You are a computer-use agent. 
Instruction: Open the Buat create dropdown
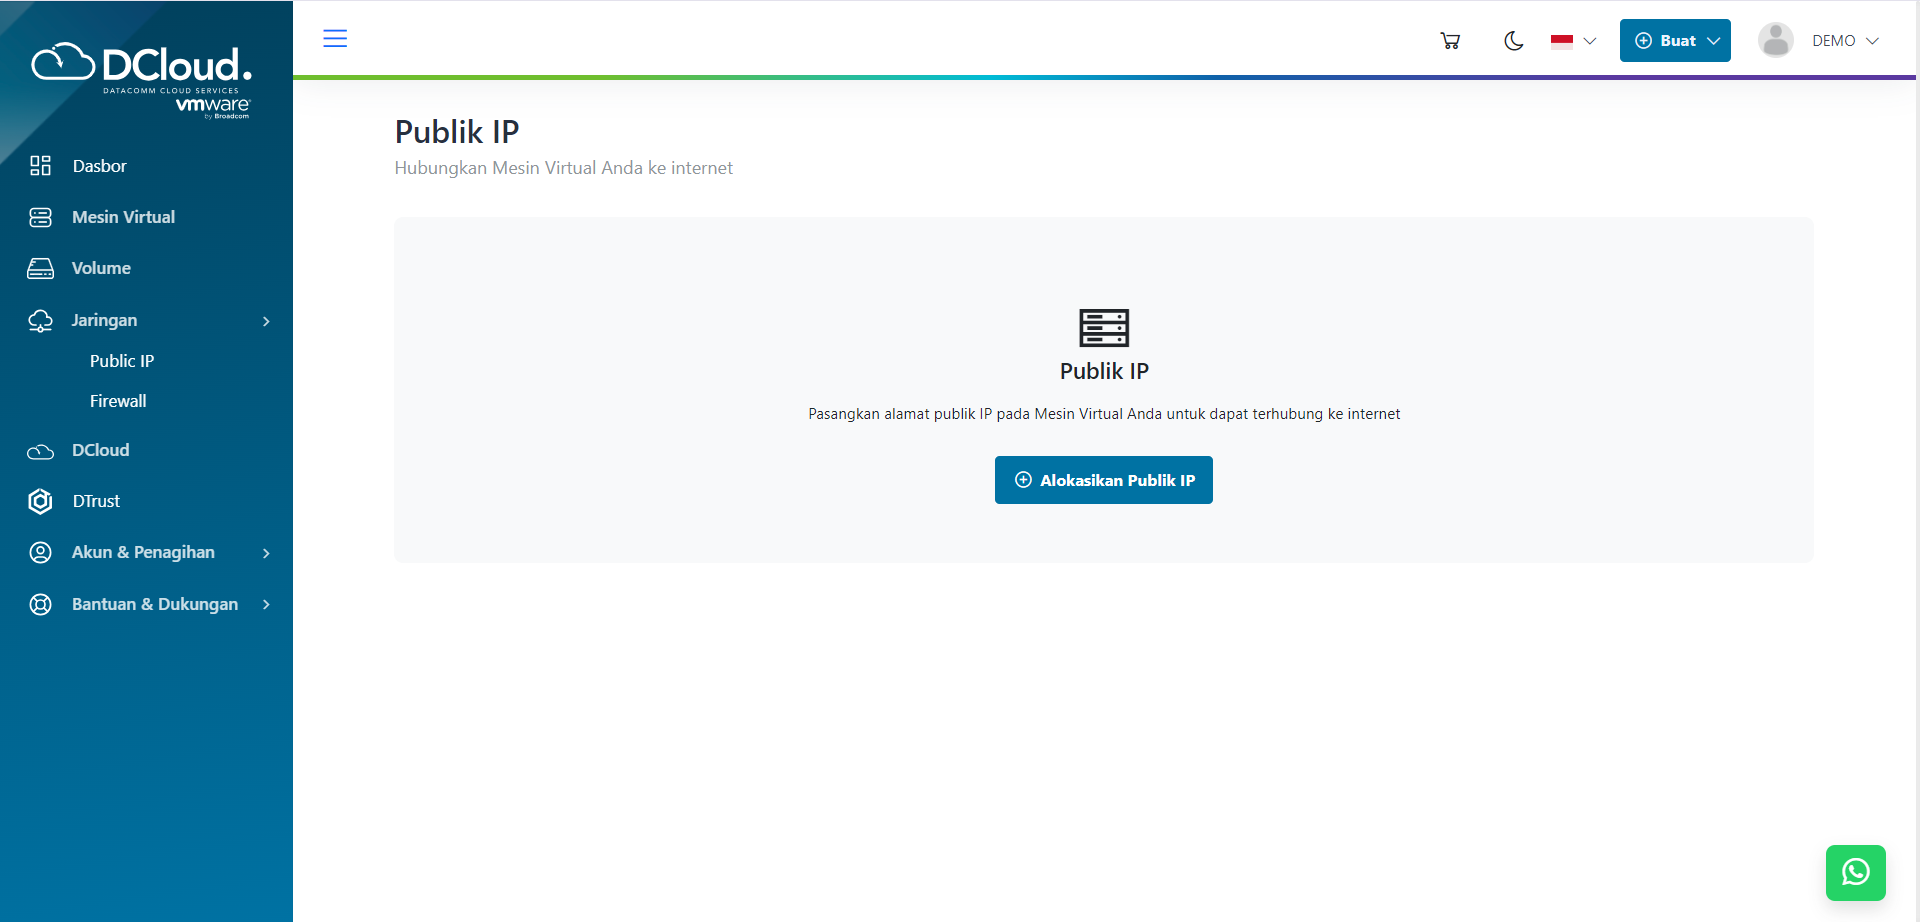(x=1675, y=41)
